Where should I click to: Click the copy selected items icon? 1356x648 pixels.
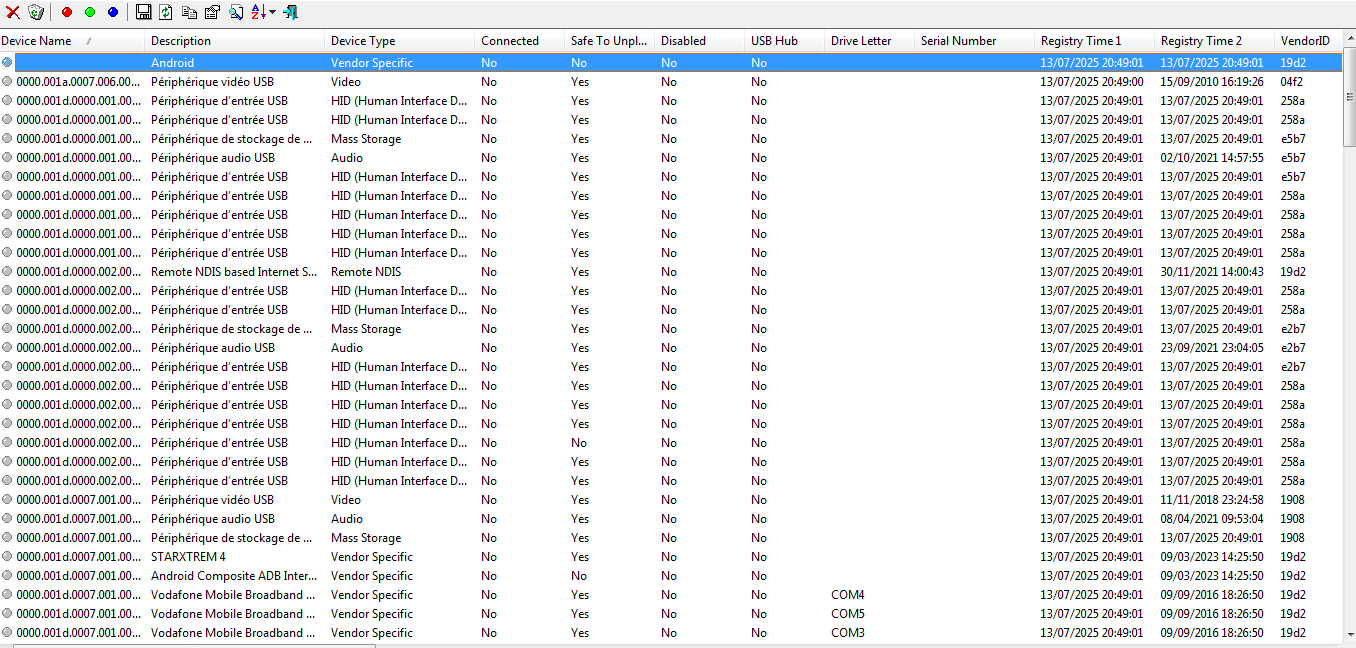(189, 12)
